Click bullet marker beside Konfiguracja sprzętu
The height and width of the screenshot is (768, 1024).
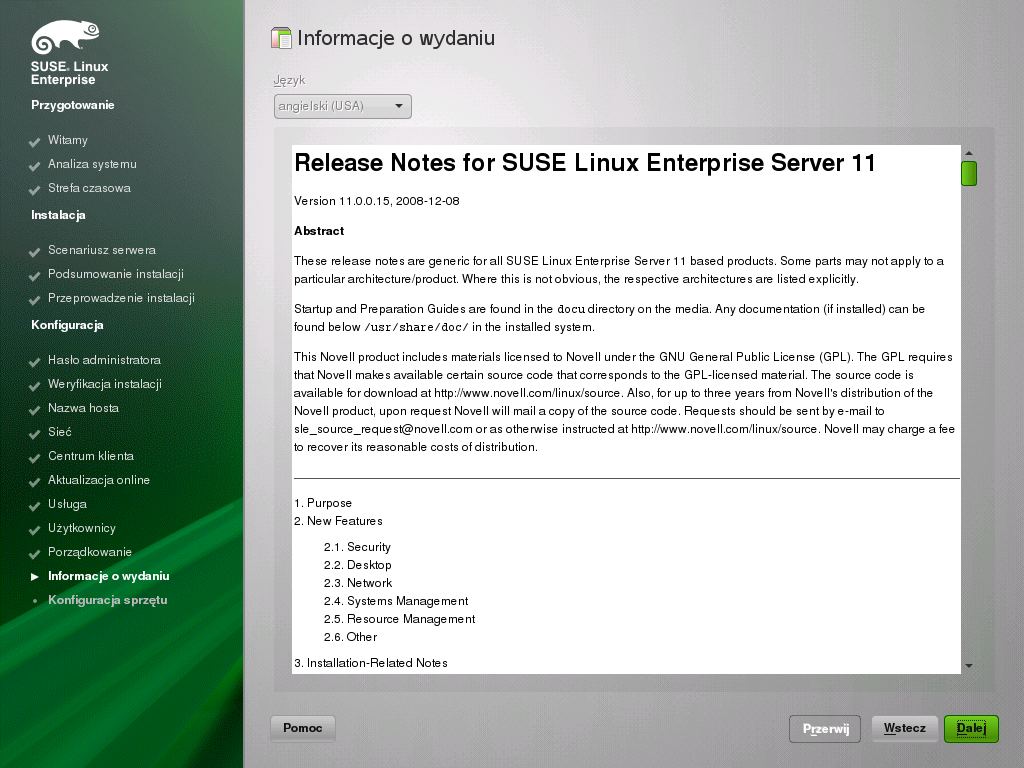[35, 601]
